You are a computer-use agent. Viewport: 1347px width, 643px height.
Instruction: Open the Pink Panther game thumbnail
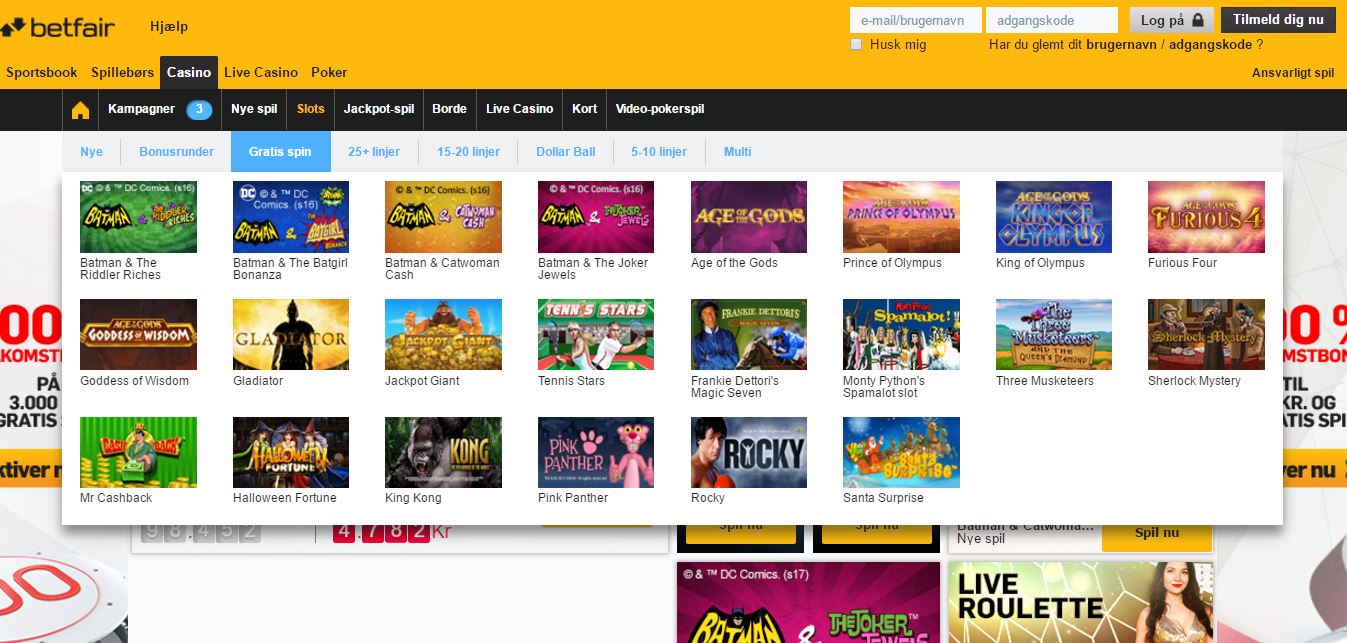[596, 452]
